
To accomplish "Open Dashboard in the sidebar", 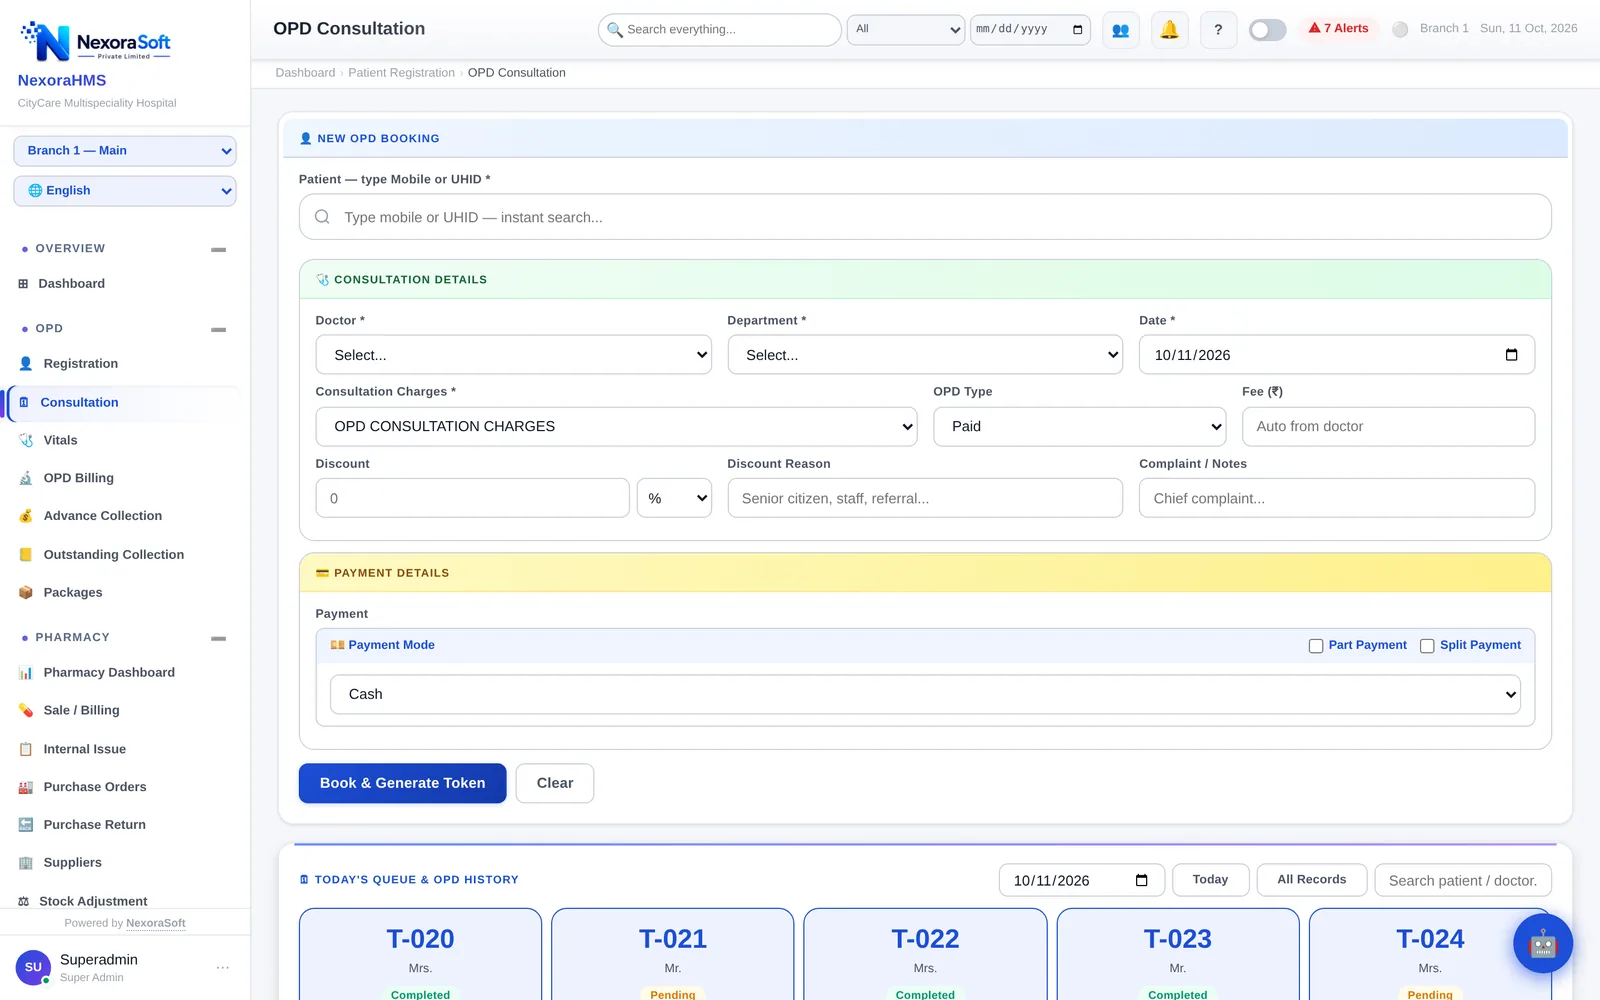I will point(124,284).
